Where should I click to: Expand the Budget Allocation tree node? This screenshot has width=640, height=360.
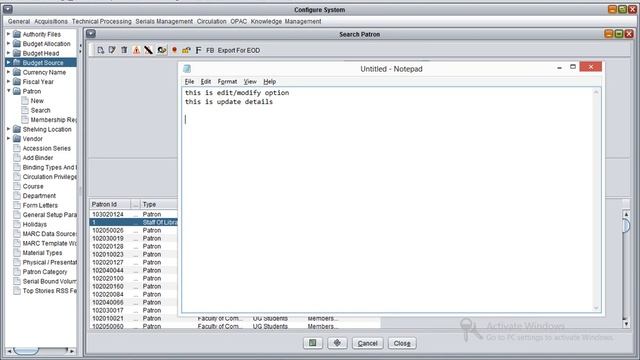tap(8, 43)
